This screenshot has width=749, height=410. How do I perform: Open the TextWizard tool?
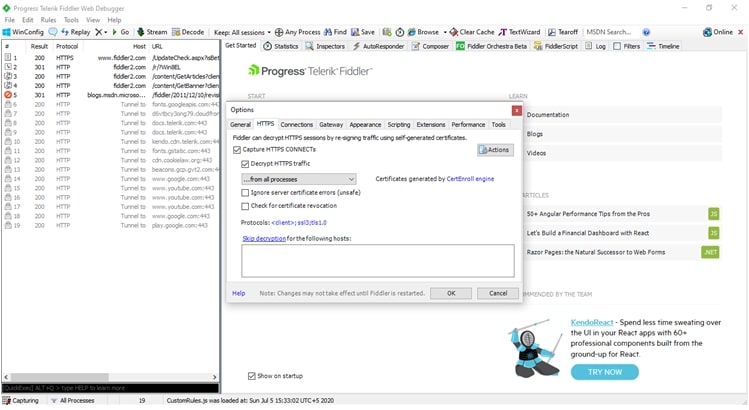[x=520, y=32]
